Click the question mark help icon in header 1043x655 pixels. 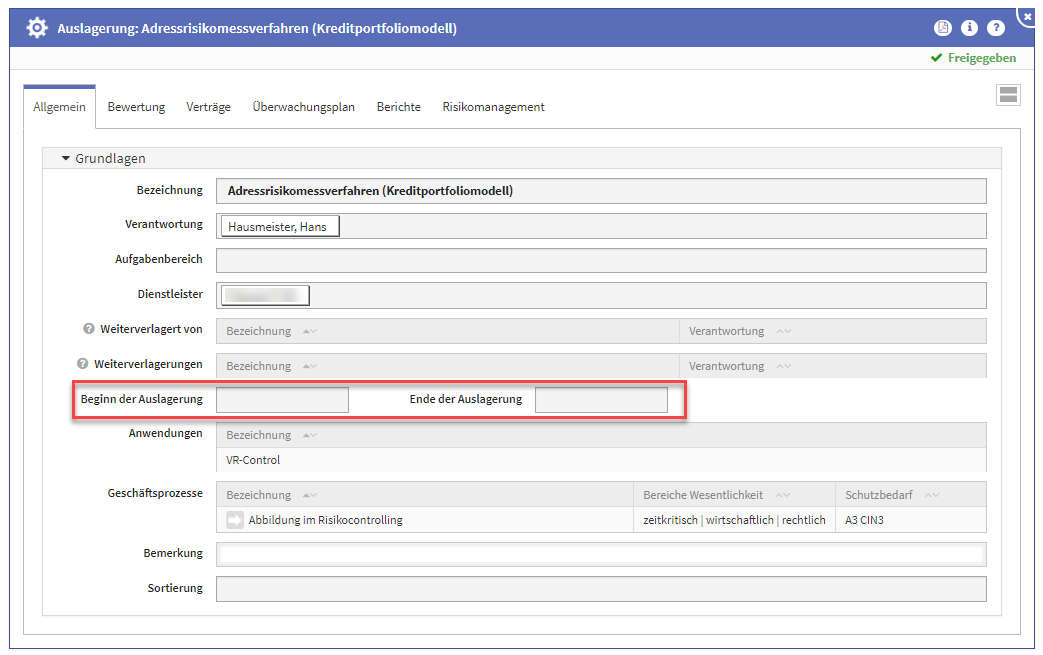click(996, 28)
